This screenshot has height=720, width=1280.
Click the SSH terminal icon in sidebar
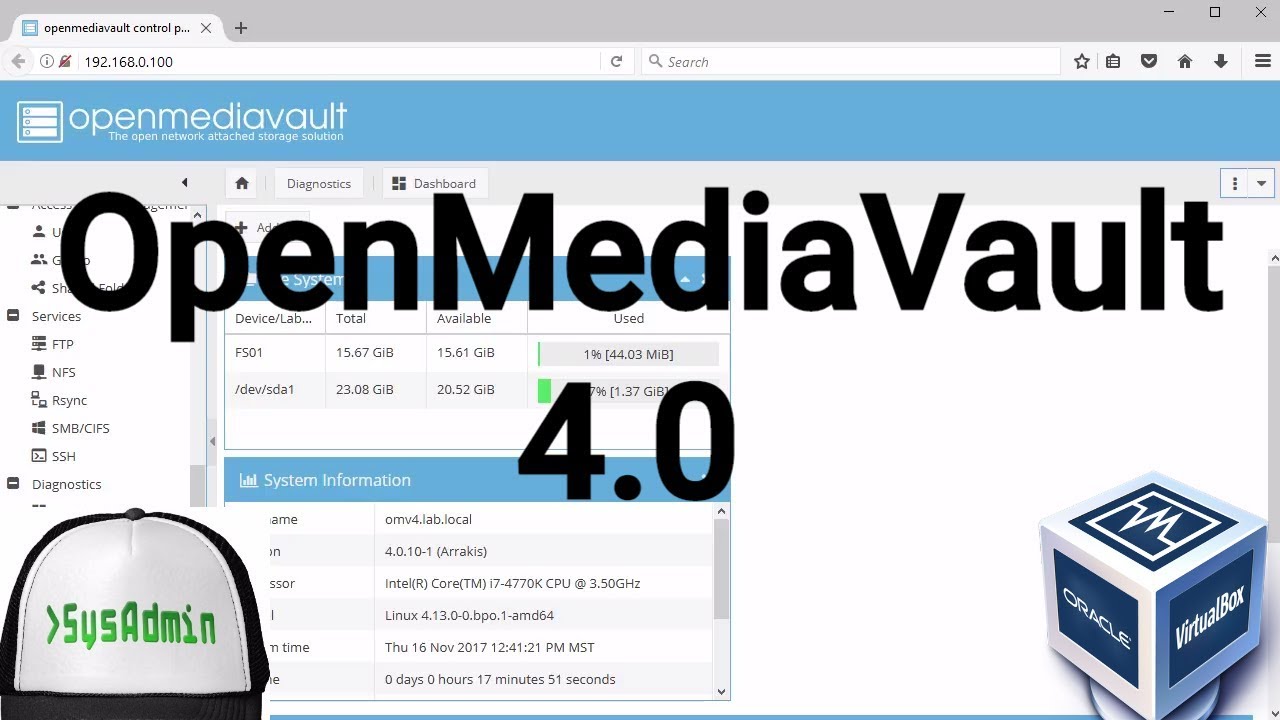tap(39, 456)
